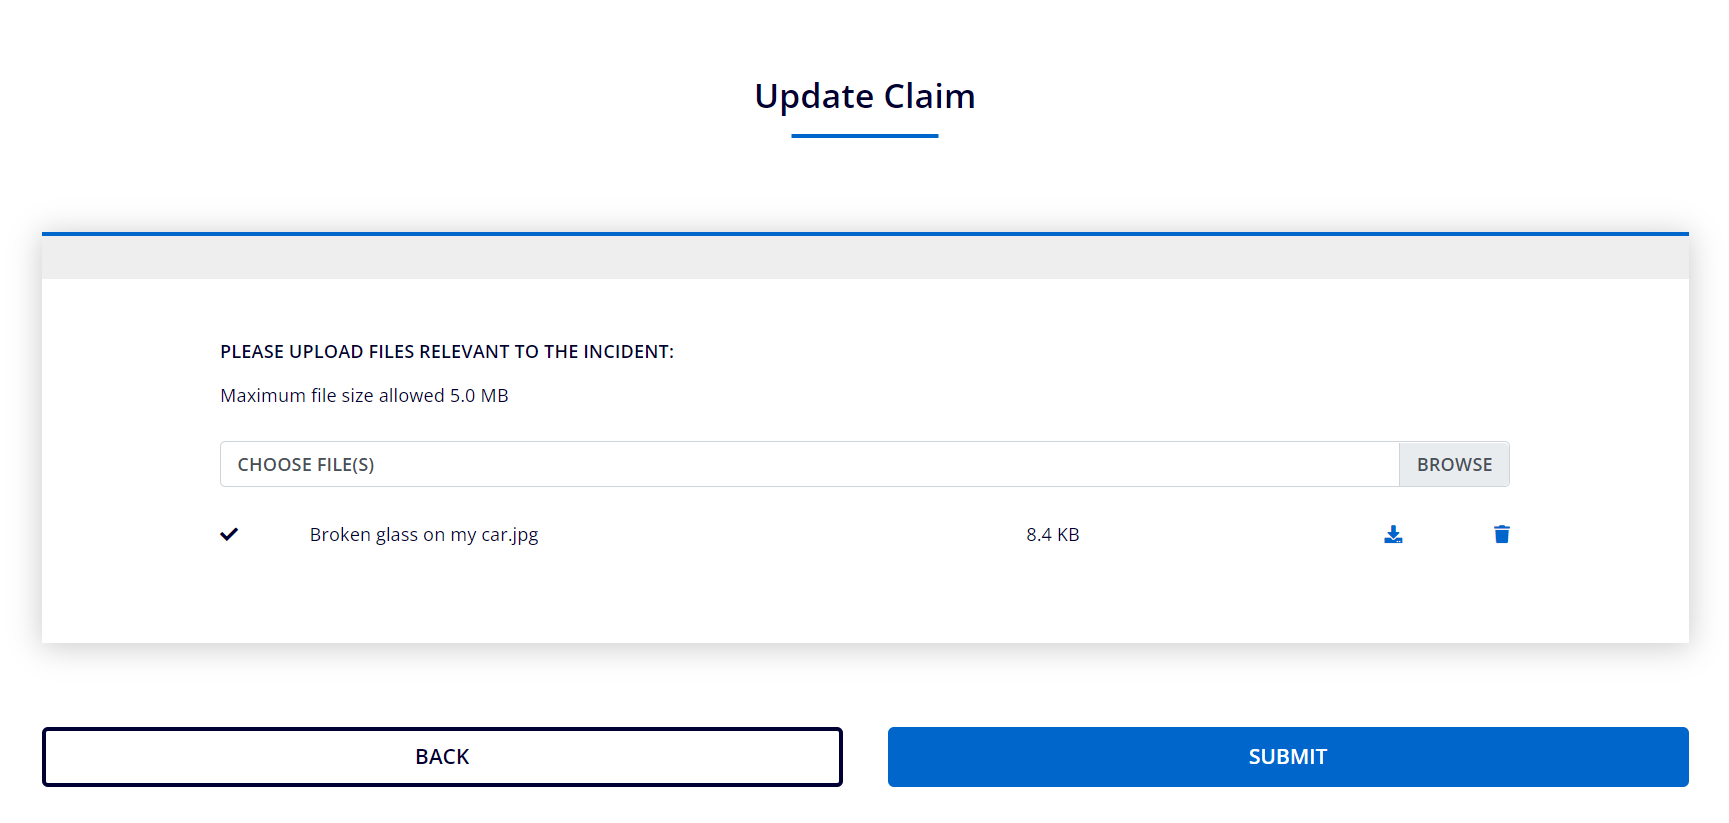
Task: Click the Update Claim heading
Action: pos(864,96)
